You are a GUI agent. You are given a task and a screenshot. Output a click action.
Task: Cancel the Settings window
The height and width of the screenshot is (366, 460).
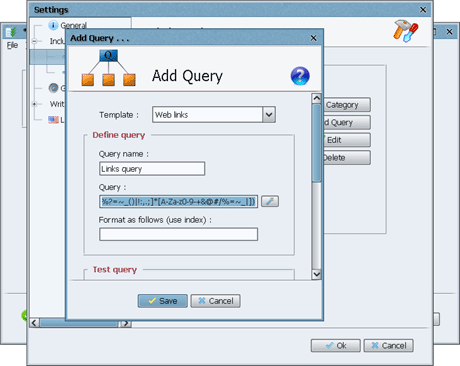(x=389, y=346)
